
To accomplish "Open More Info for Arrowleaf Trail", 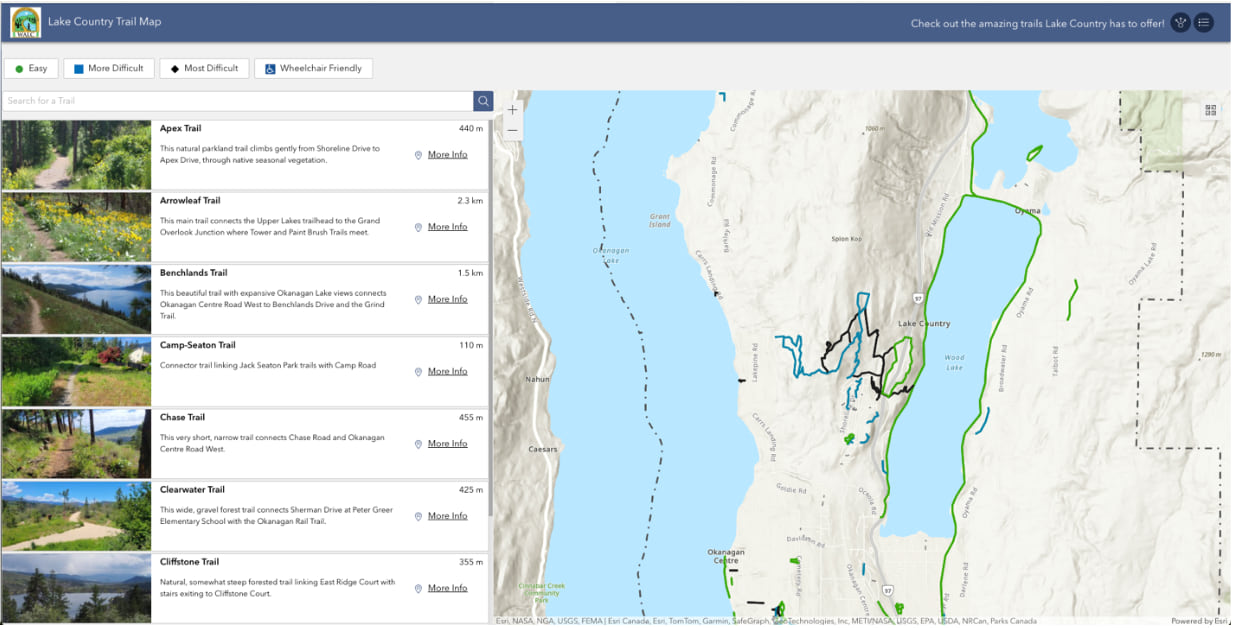I will tap(447, 227).
